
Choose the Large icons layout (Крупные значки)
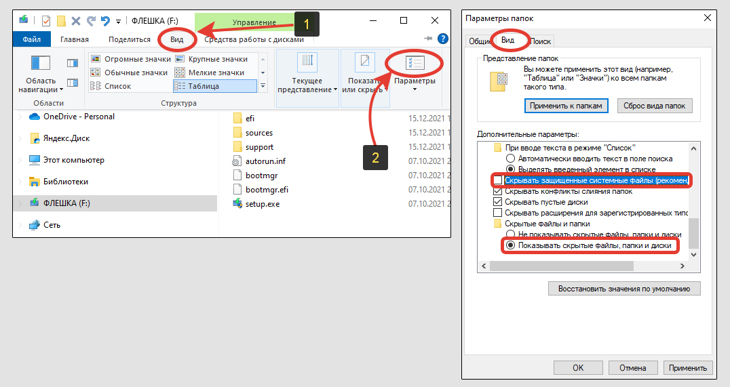pyautogui.click(x=212, y=59)
